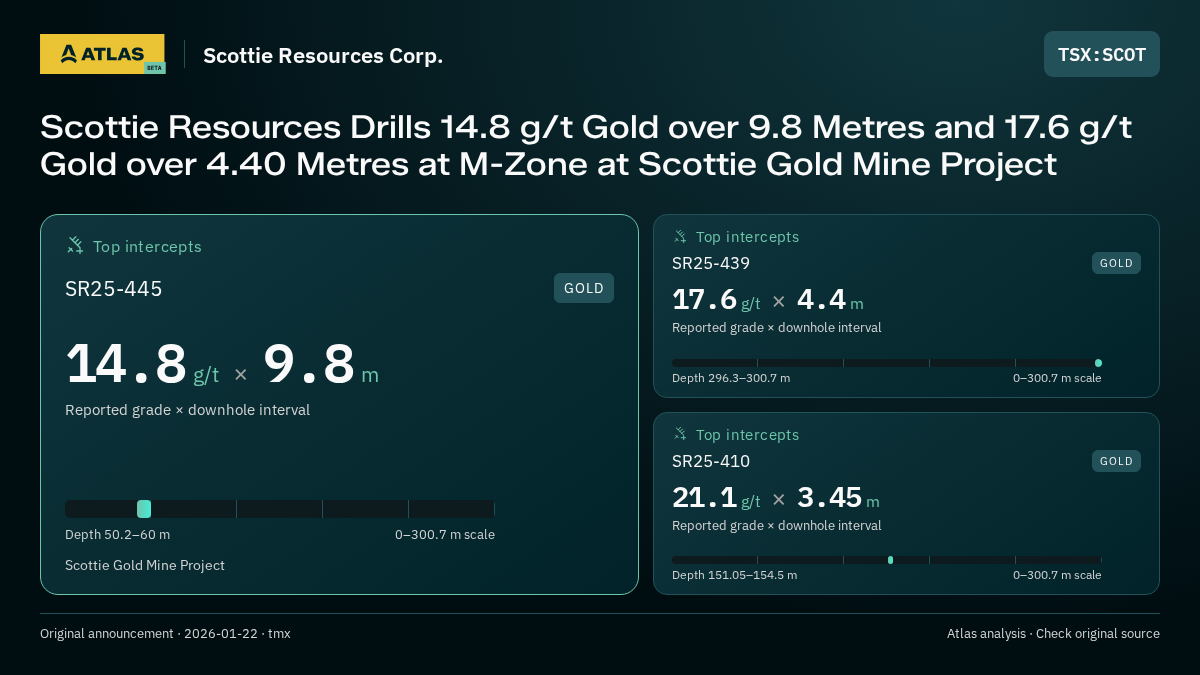Click the 3.45 m interval value

[x=838, y=498]
